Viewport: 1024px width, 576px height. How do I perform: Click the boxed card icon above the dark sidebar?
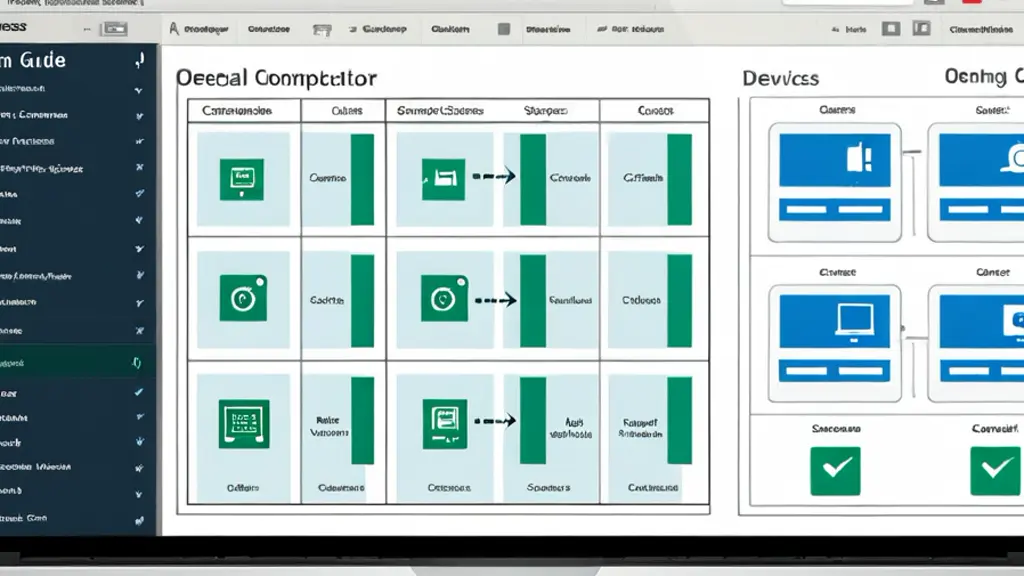(115, 29)
